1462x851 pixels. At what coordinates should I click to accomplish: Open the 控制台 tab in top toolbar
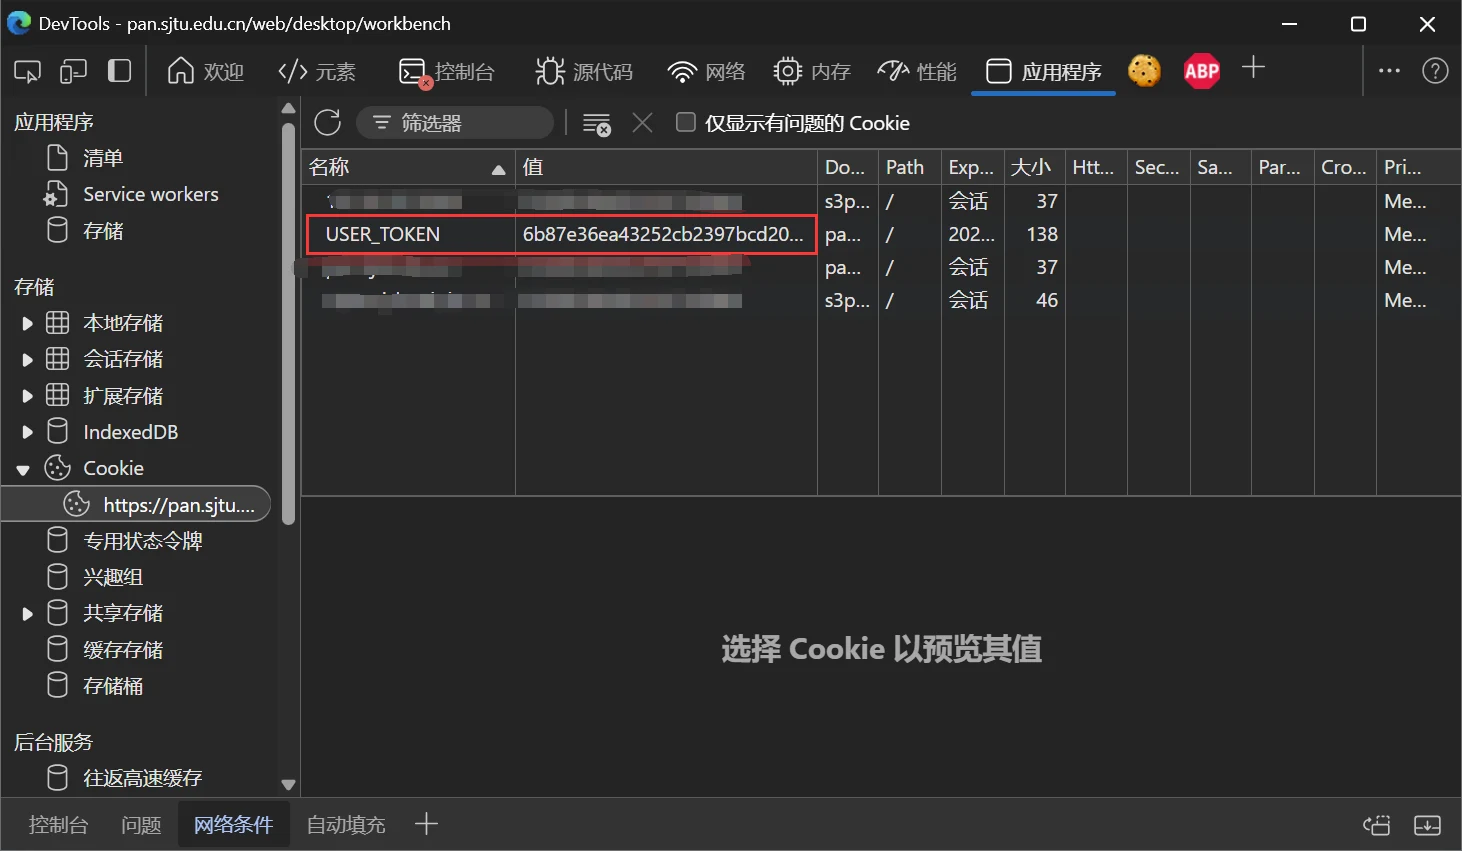click(x=446, y=71)
